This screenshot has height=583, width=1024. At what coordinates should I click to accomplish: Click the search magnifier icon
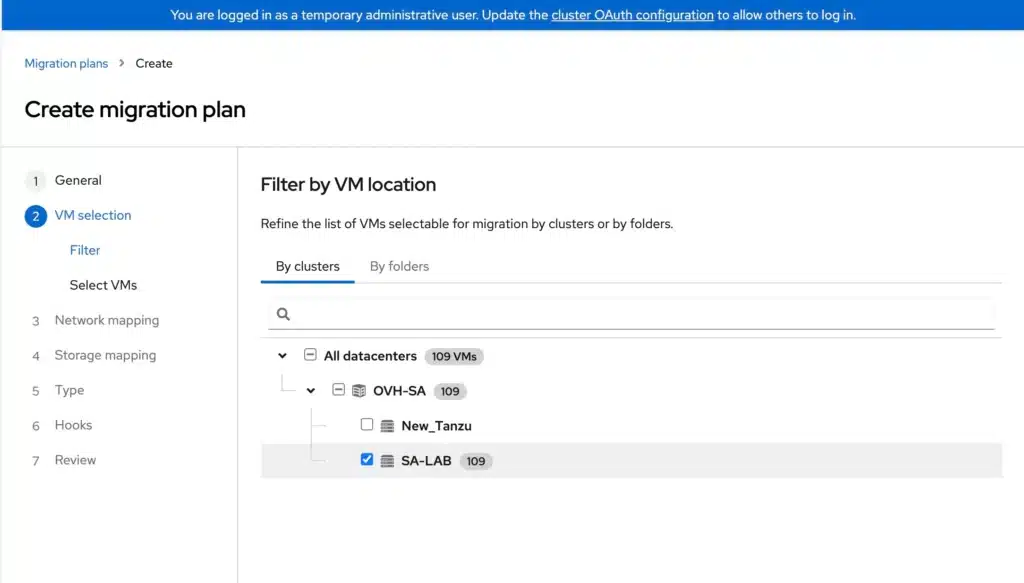[x=283, y=313]
